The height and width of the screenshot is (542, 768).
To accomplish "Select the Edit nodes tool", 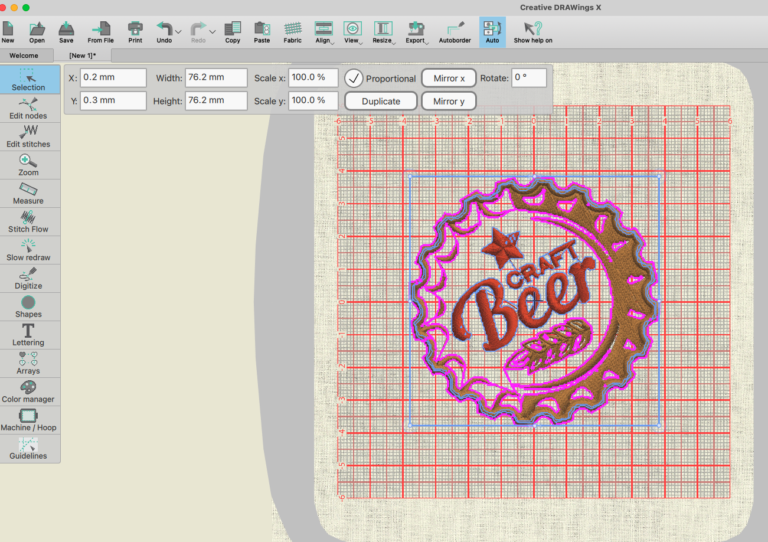I will 29,108.
